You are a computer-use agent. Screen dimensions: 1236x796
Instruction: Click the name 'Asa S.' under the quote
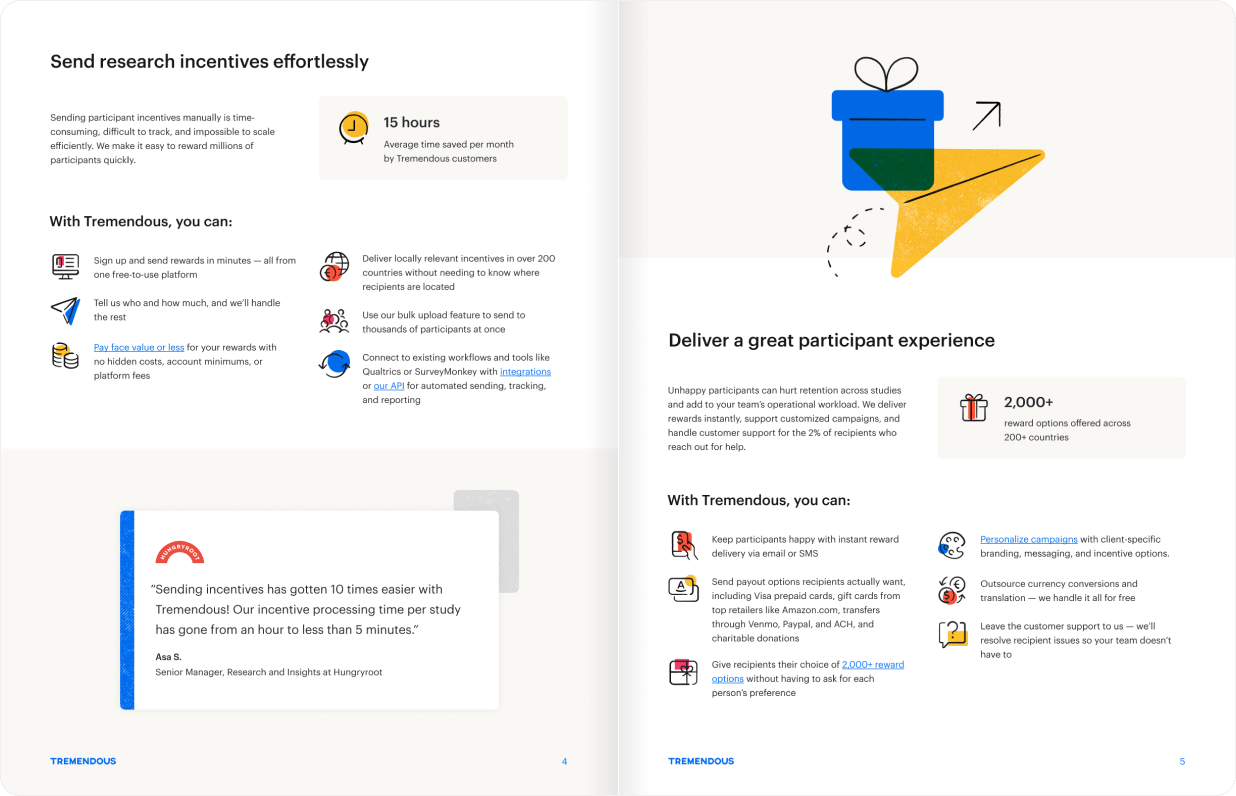(169, 656)
